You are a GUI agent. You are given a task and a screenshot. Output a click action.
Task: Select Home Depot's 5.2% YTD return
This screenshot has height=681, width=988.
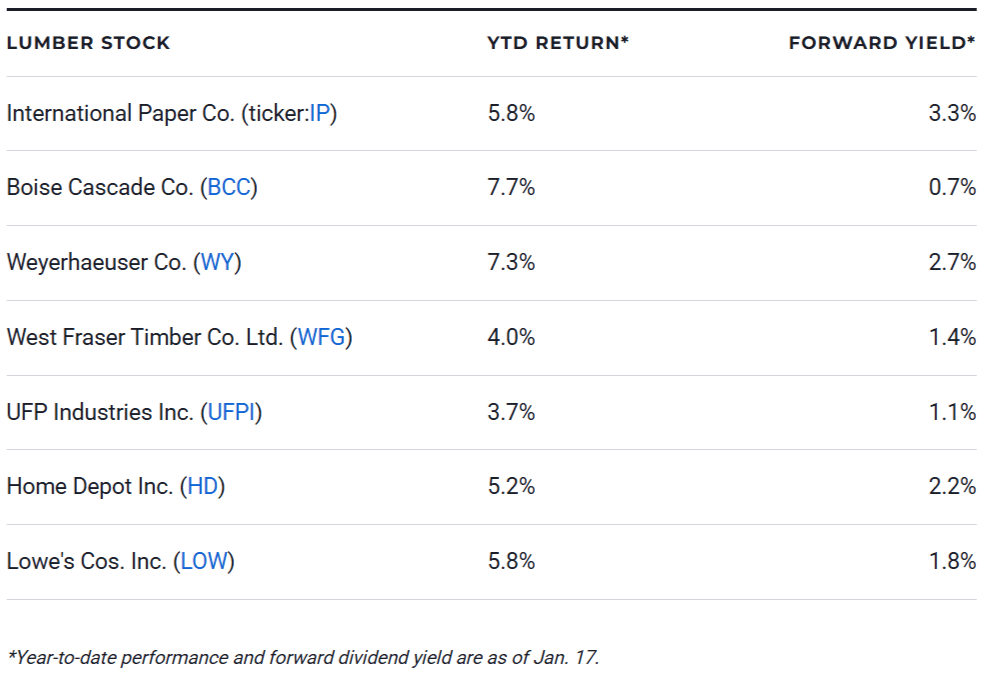tap(511, 487)
